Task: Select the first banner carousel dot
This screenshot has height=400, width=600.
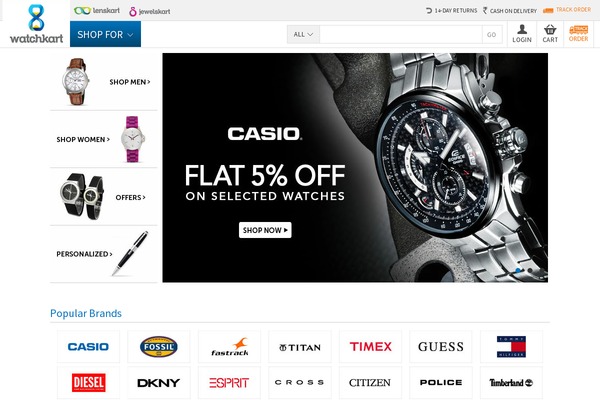Action: pos(518,271)
